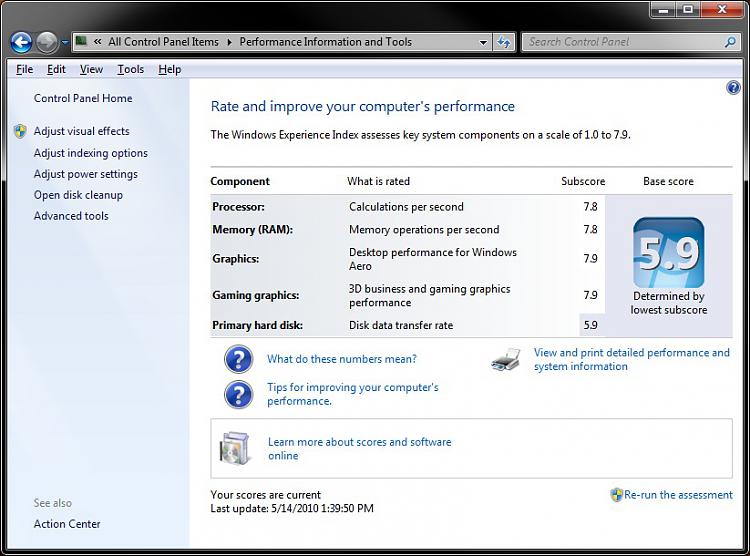Select the Primary hard disk row label
The image size is (750, 556).
pyautogui.click(x=257, y=325)
